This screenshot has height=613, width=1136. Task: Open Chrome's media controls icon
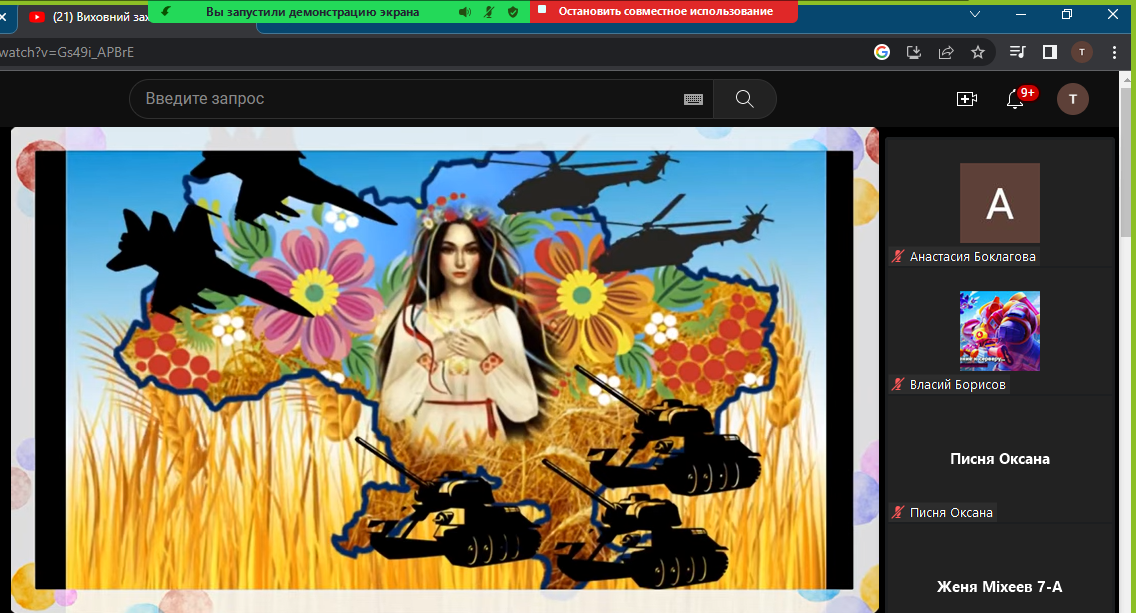tap(1017, 52)
